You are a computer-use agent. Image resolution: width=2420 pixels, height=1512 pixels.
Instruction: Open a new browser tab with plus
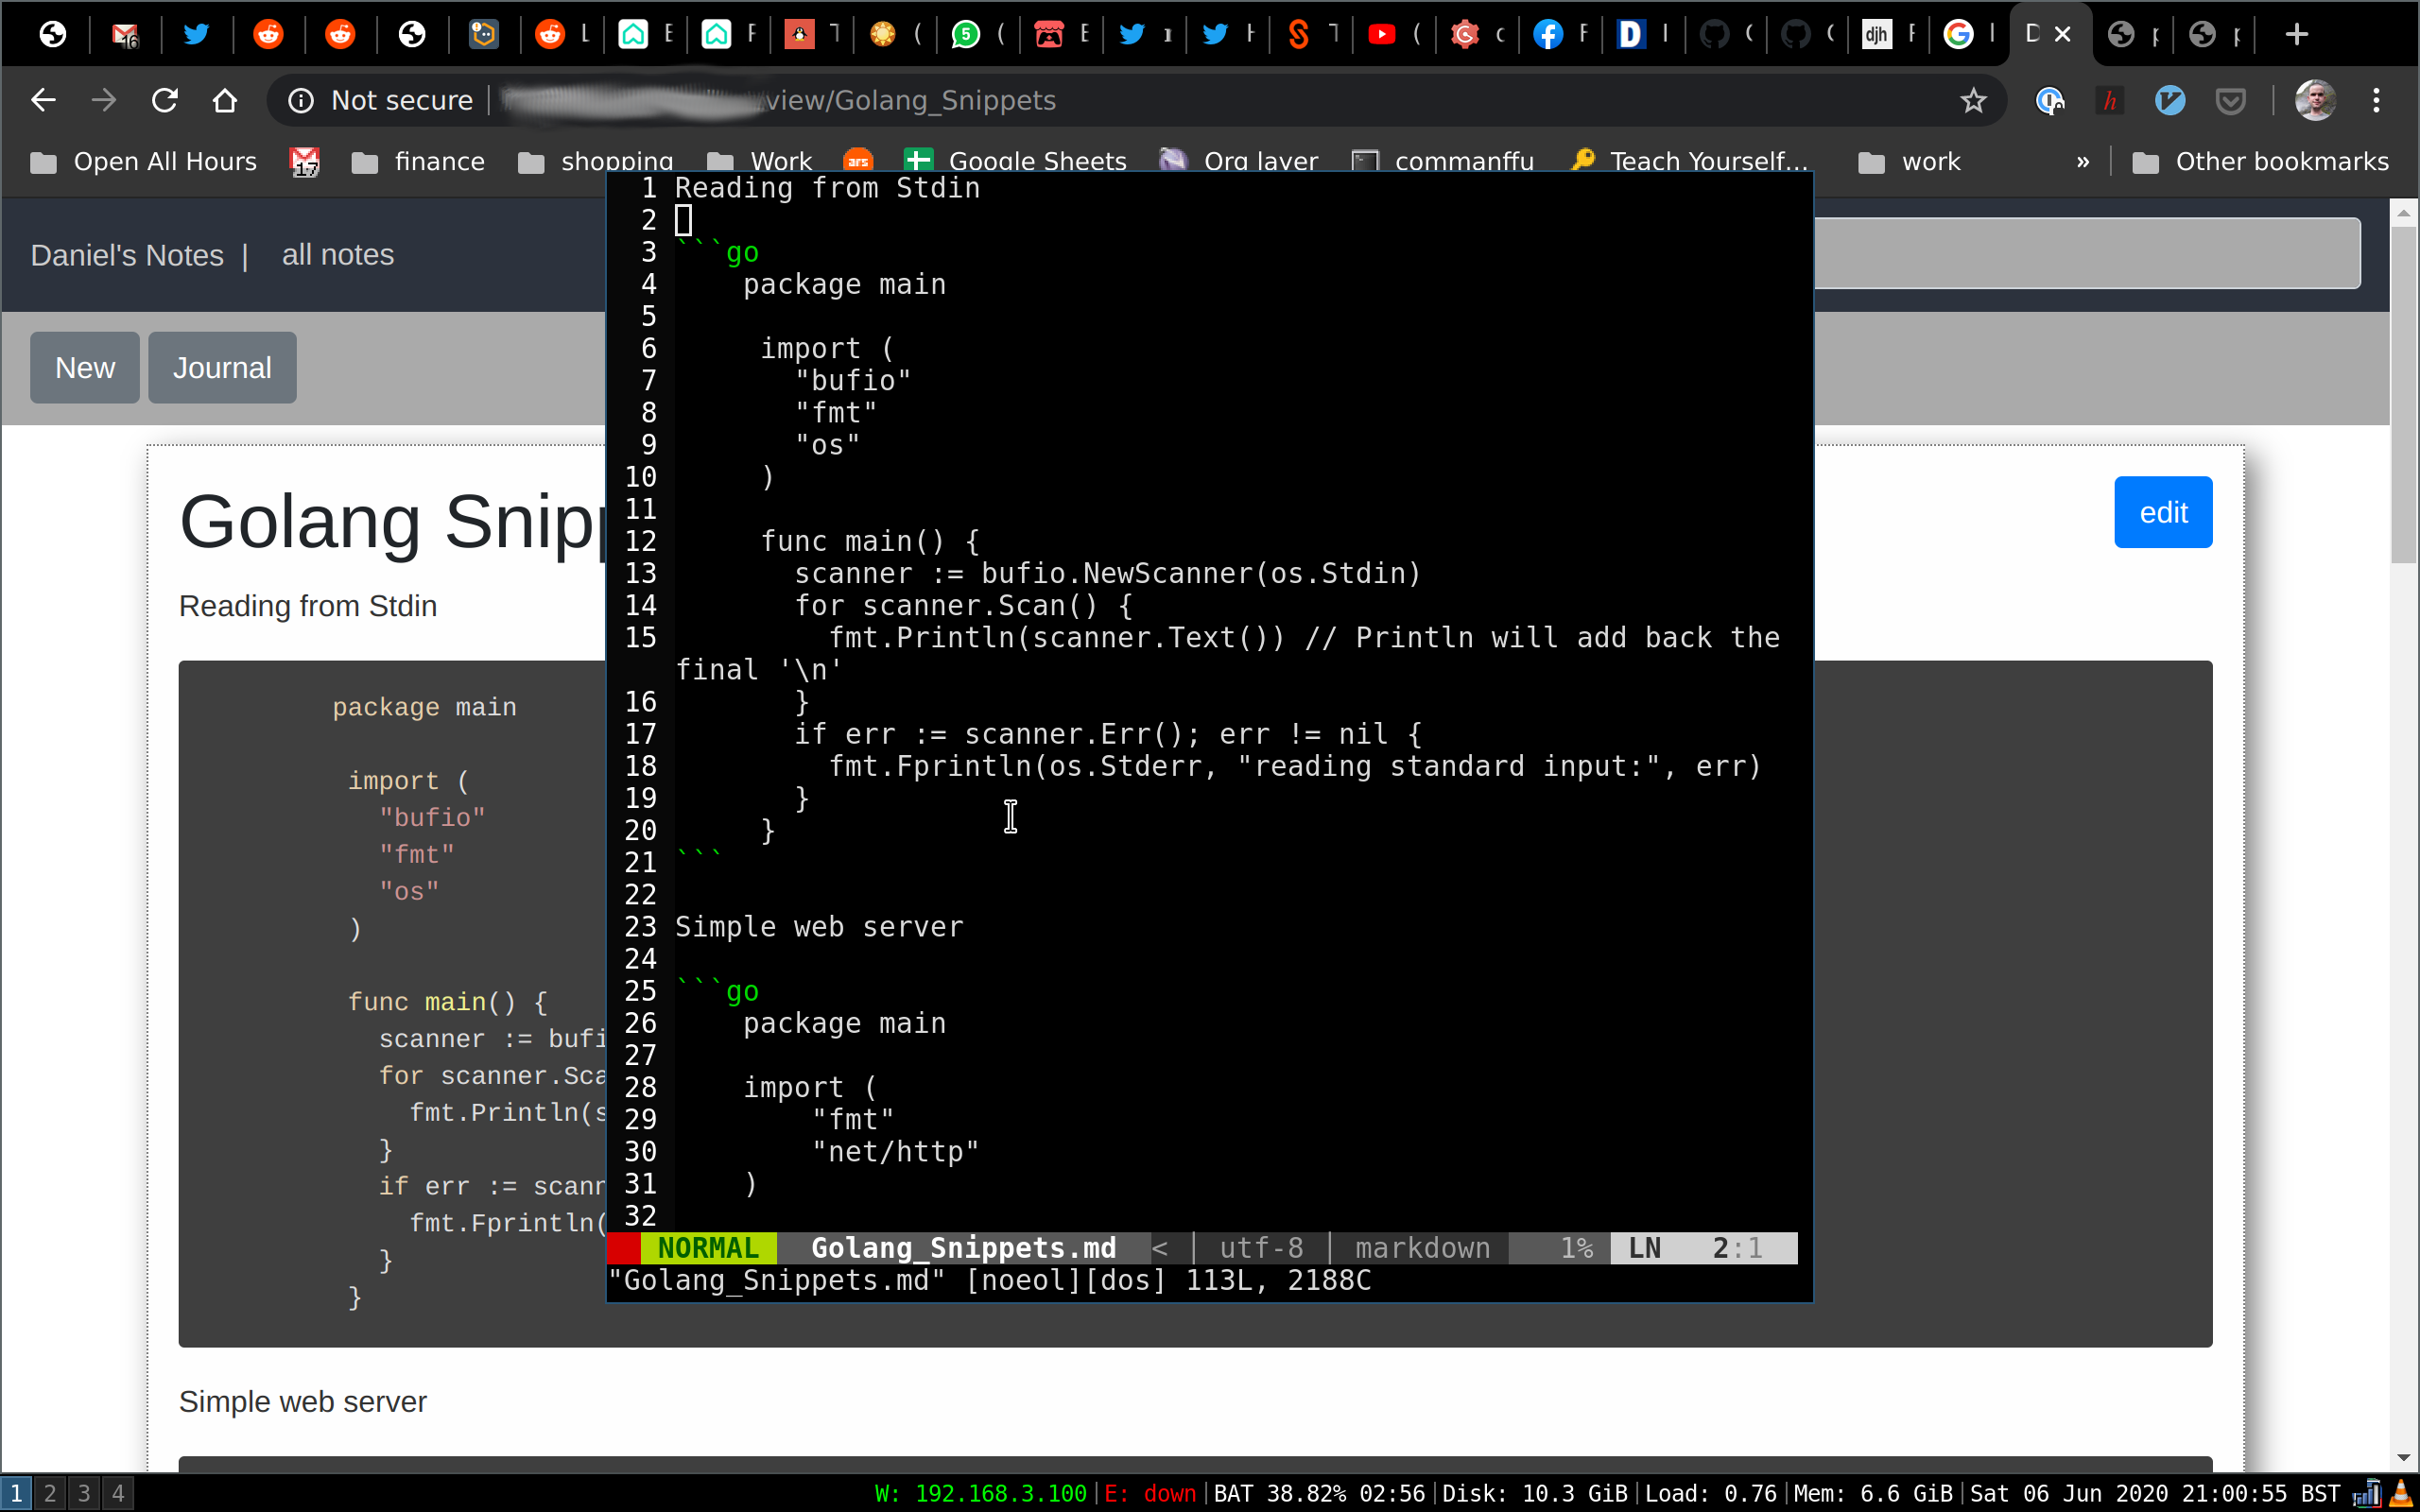[x=2296, y=34]
